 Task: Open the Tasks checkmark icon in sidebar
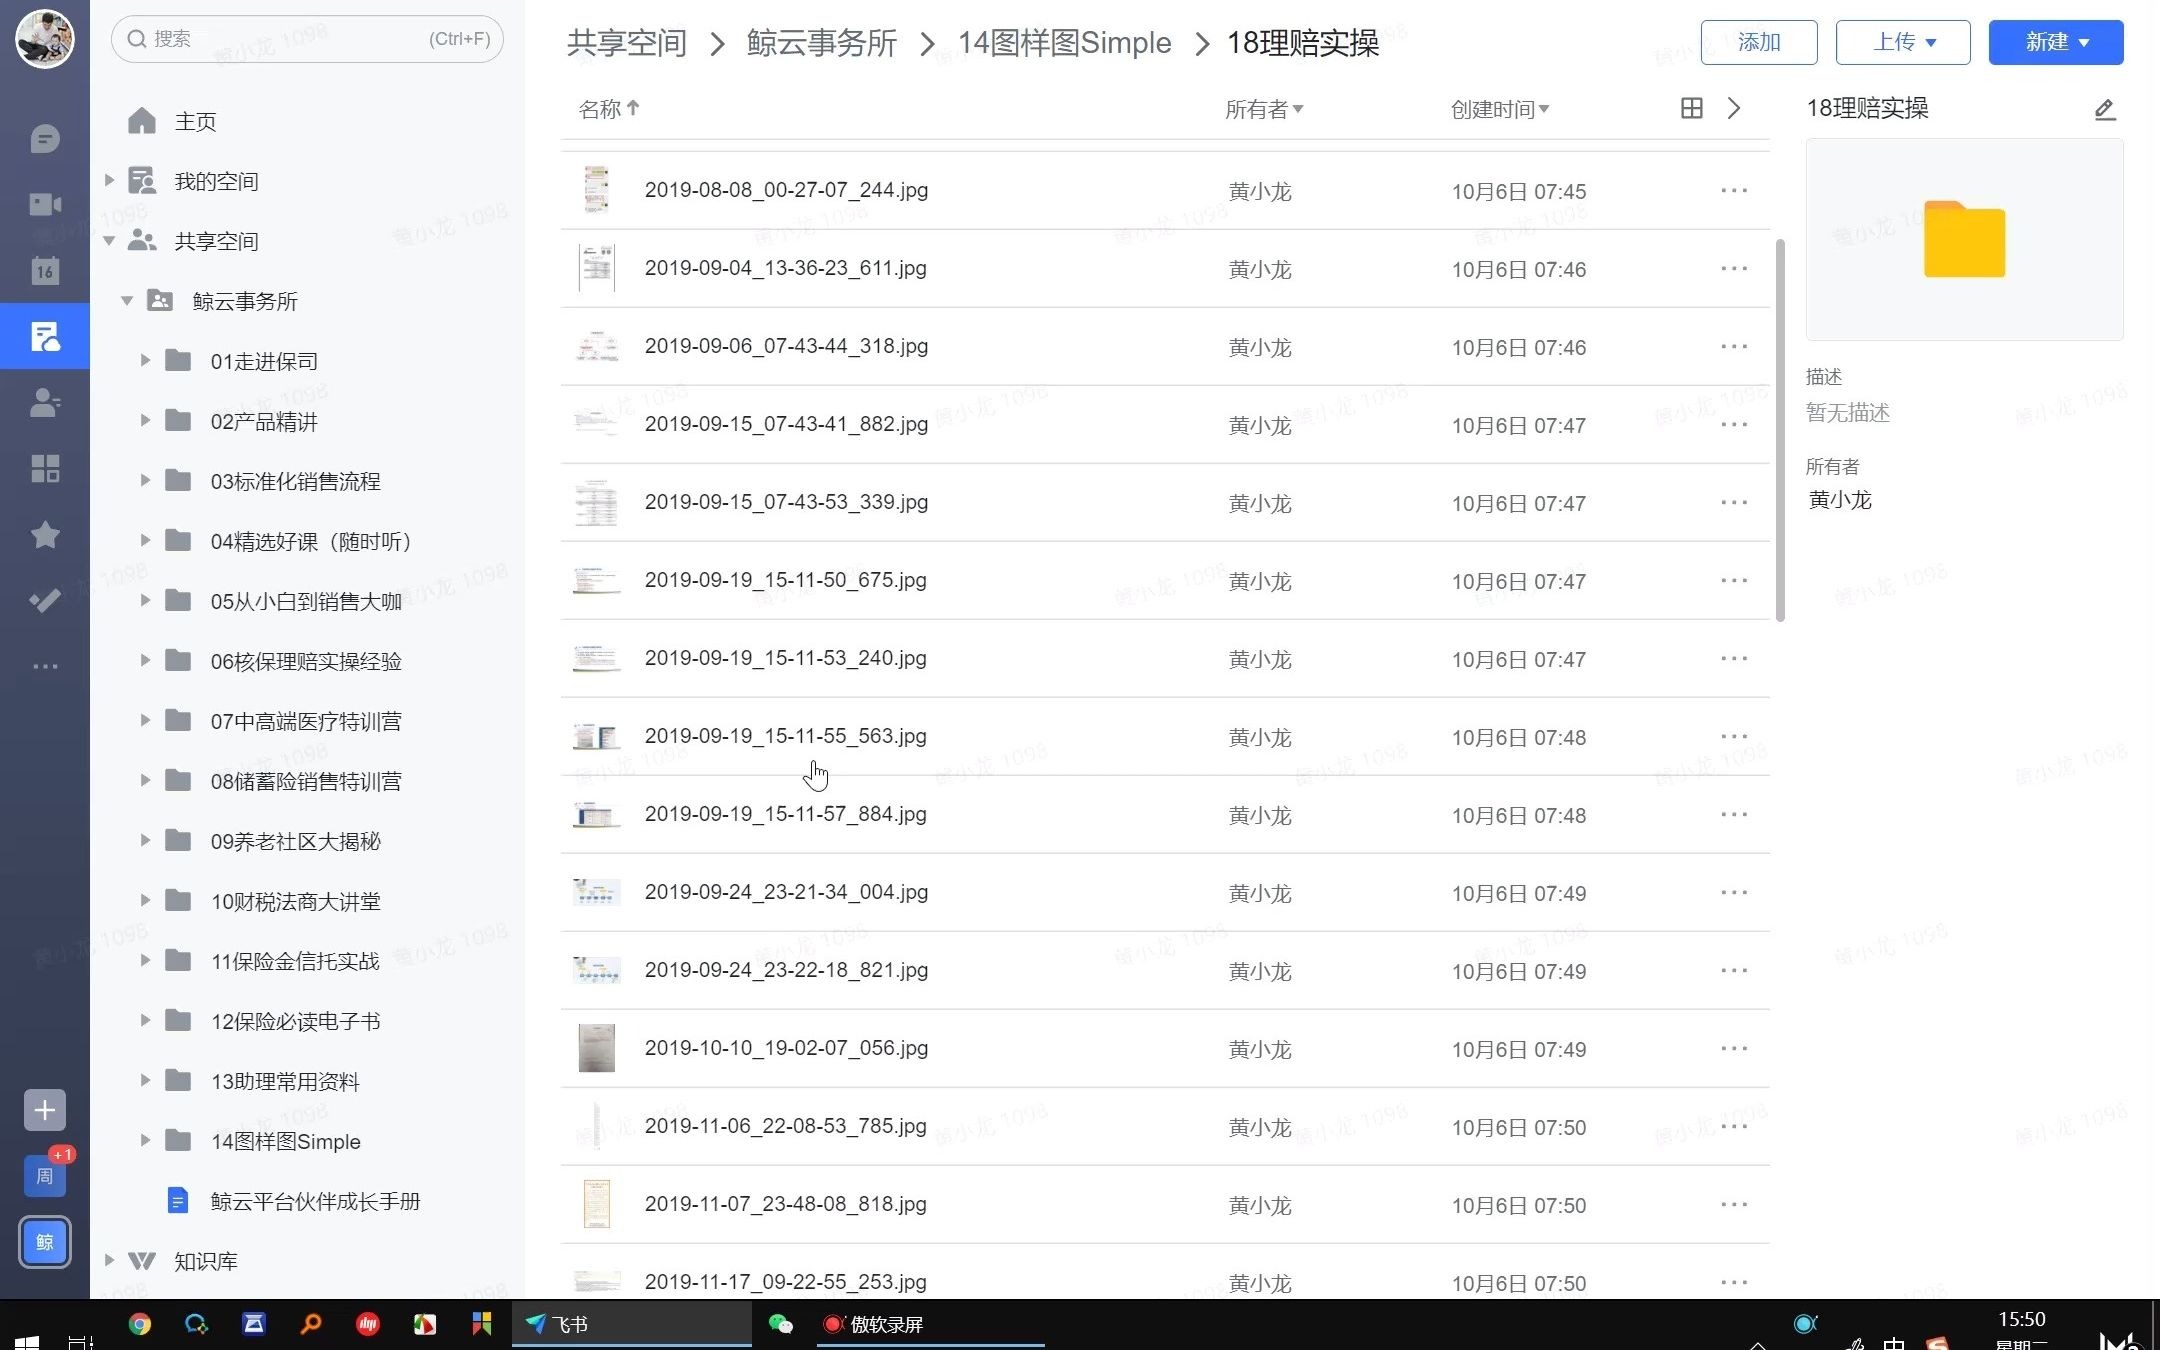[x=44, y=600]
